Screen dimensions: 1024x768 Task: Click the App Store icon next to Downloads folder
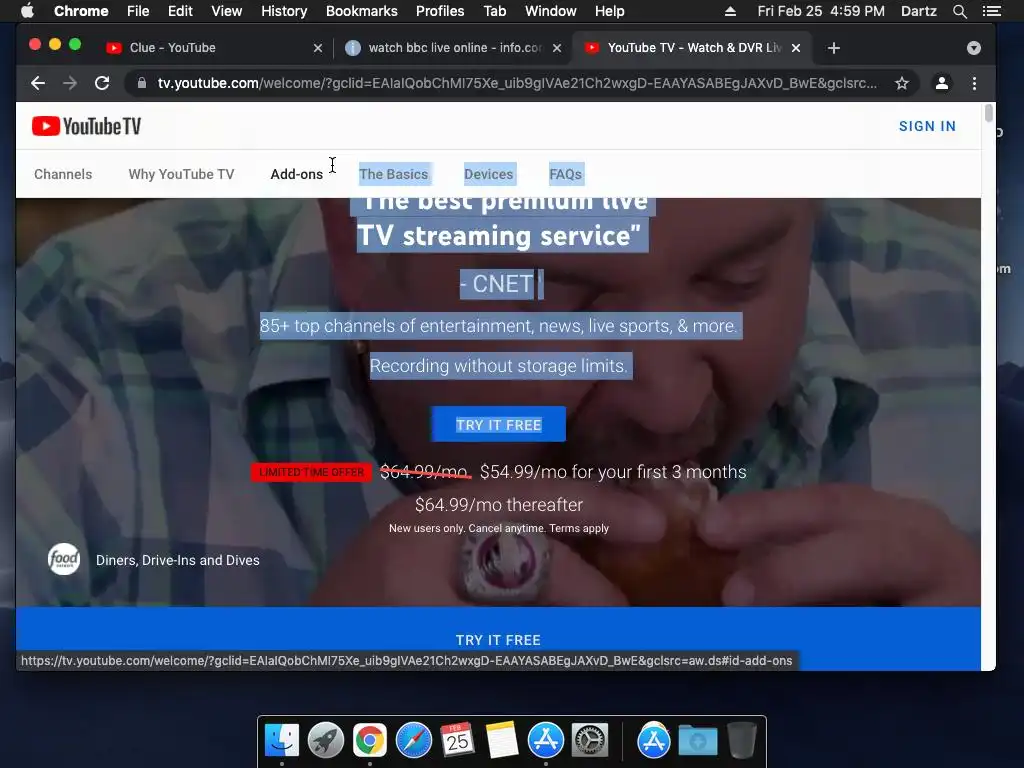click(654, 741)
